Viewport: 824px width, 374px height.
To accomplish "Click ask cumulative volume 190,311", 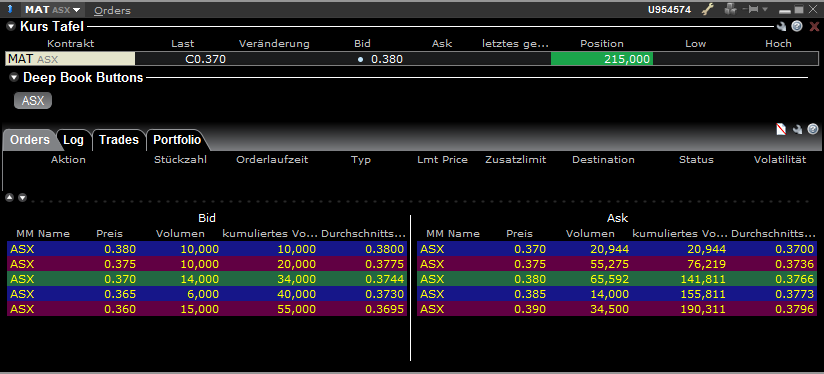I will 703,309.
